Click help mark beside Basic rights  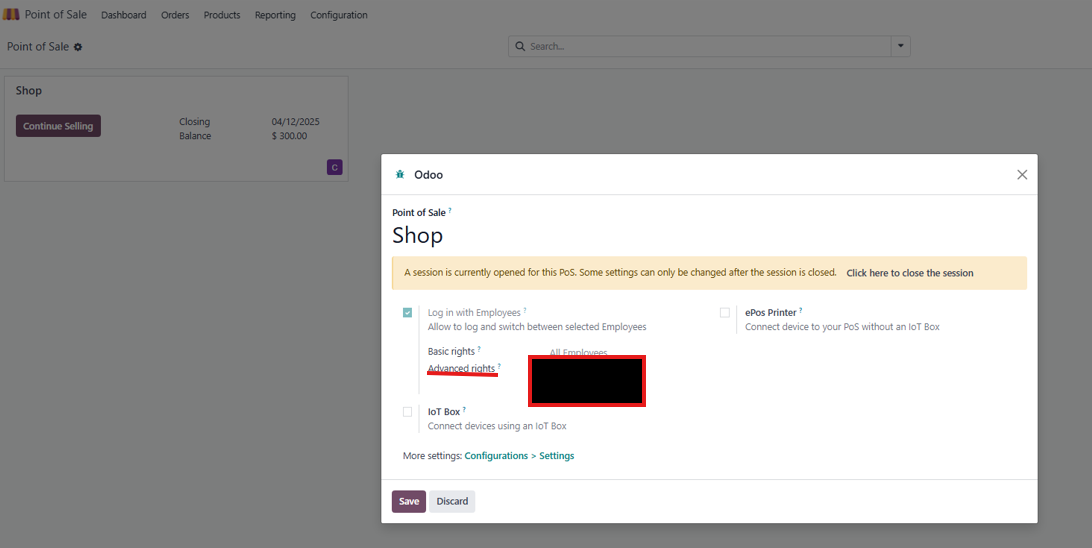pyautogui.click(x=479, y=349)
